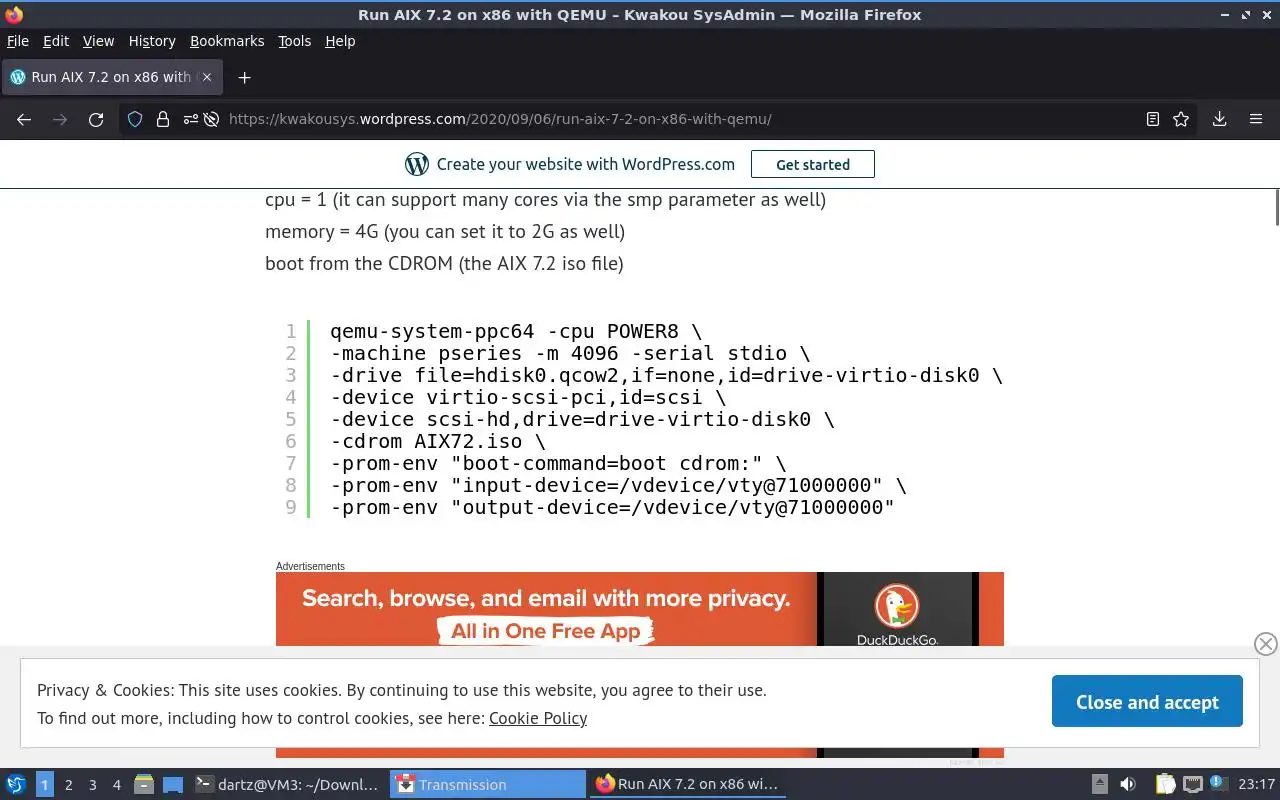Switch to workspace 4

[116, 784]
